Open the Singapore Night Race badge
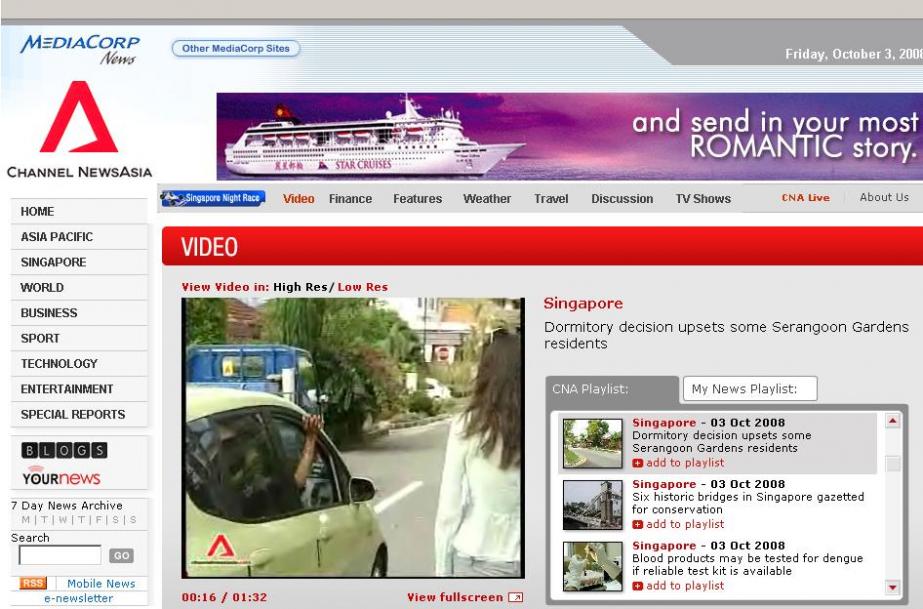 (213, 199)
